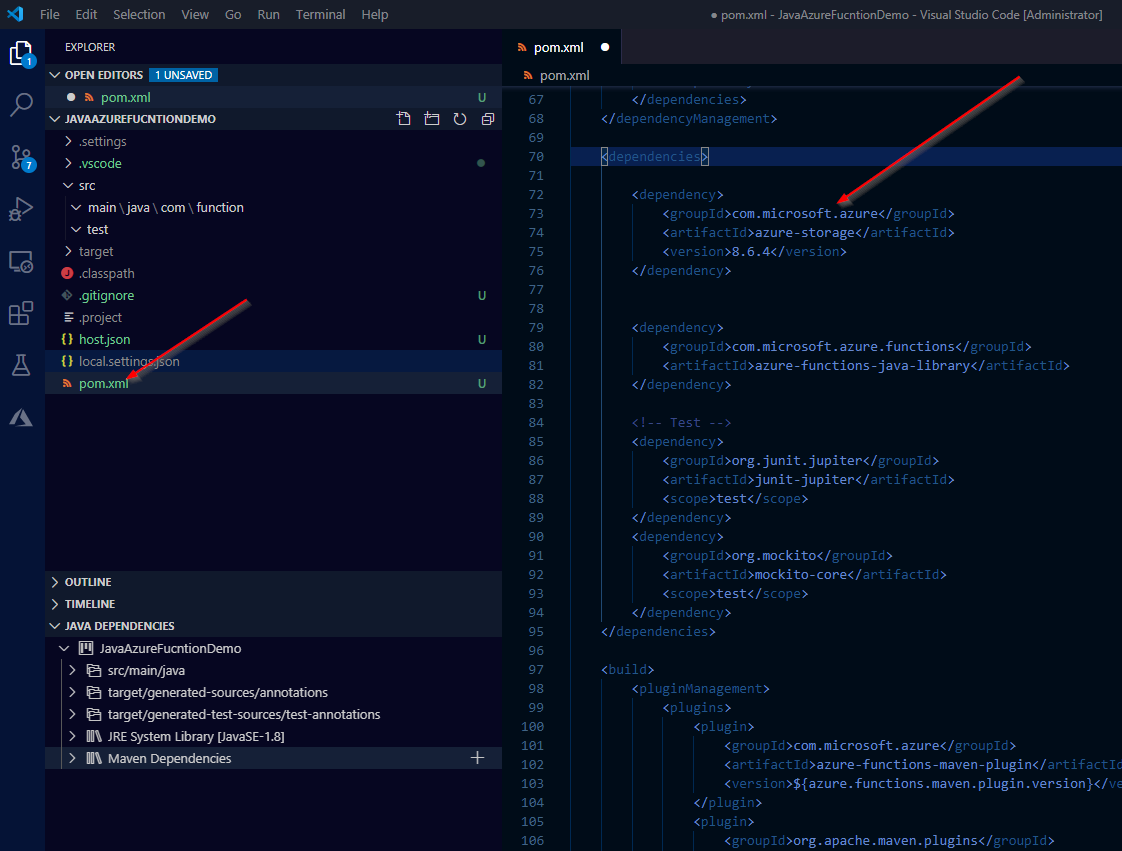The height and width of the screenshot is (851, 1122).
Task: Expand the target folder
Action: pyautogui.click(x=96, y=251)
